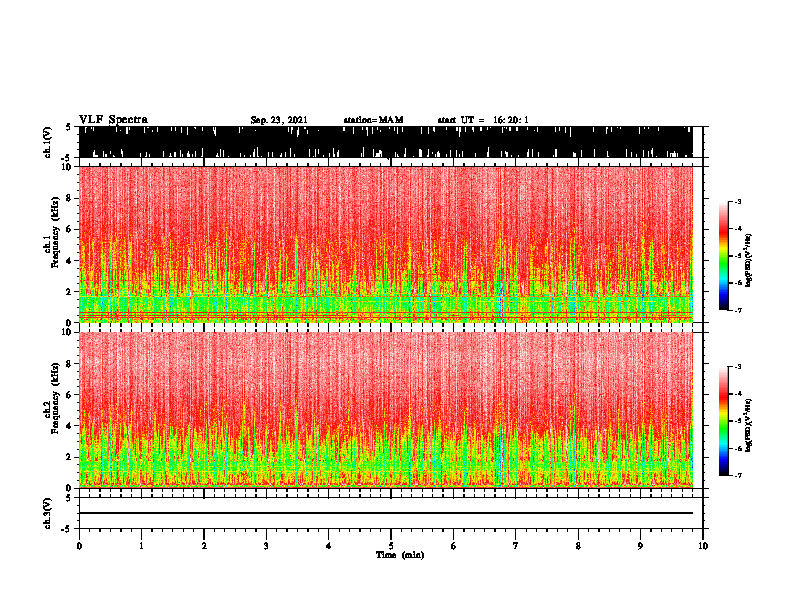Viewport: 792px width, 612px height.
Task: Click the "5" tick on ch.1(V) axis
Action: click(x=68, y=127)
